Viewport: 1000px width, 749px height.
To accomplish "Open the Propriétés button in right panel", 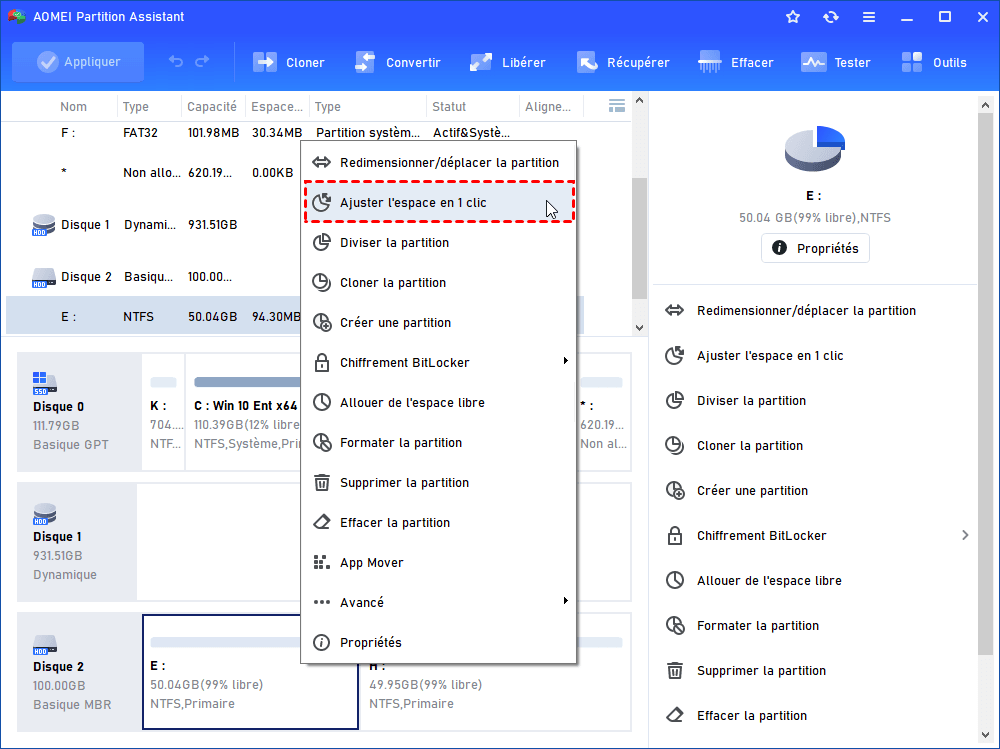I will [815, 249].
